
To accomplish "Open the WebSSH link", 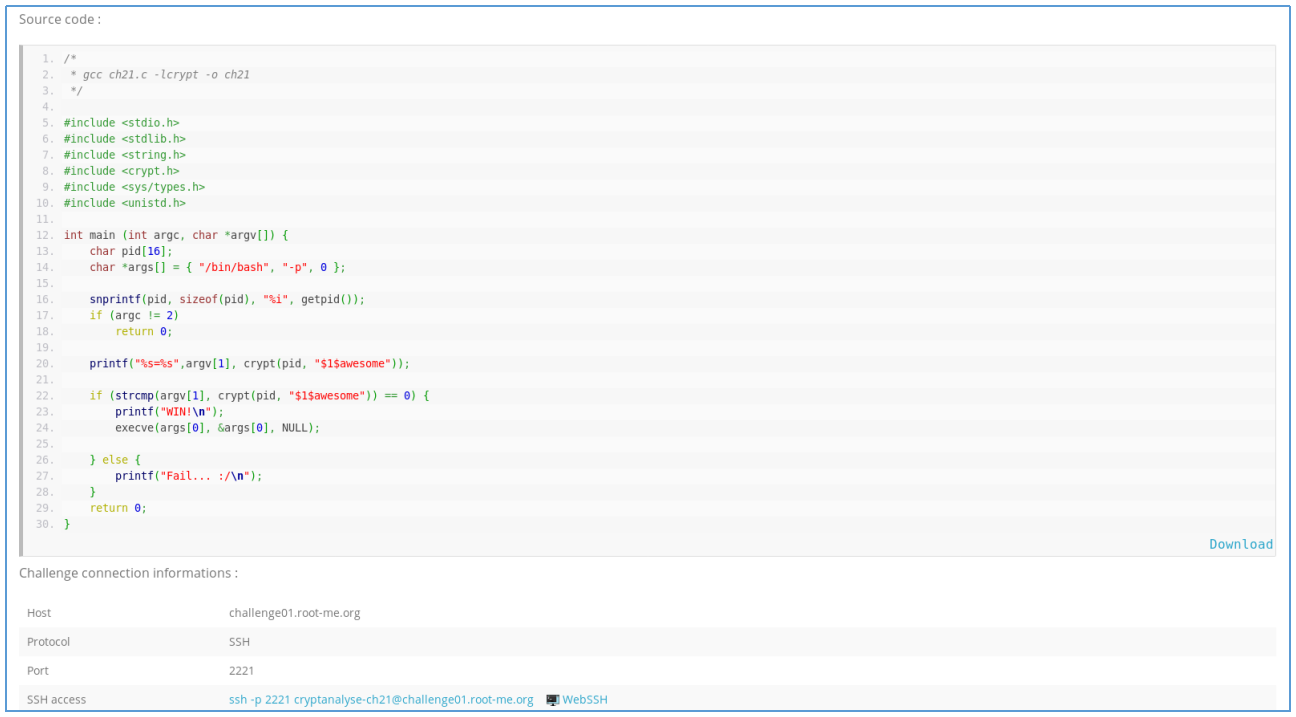I will [585, 699].
